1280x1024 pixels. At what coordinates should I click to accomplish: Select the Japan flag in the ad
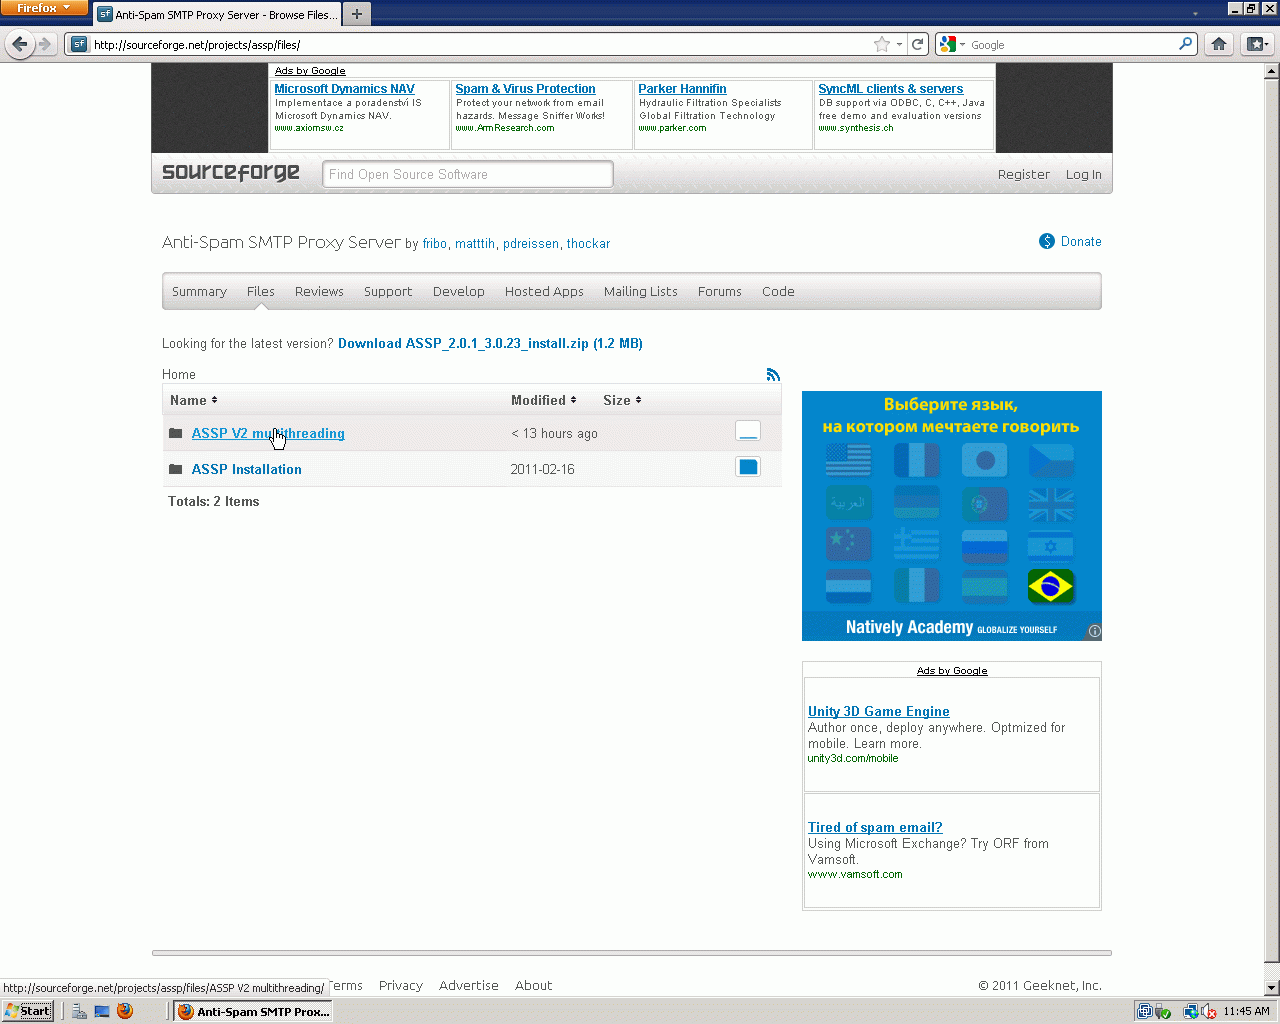click(985, 460)
